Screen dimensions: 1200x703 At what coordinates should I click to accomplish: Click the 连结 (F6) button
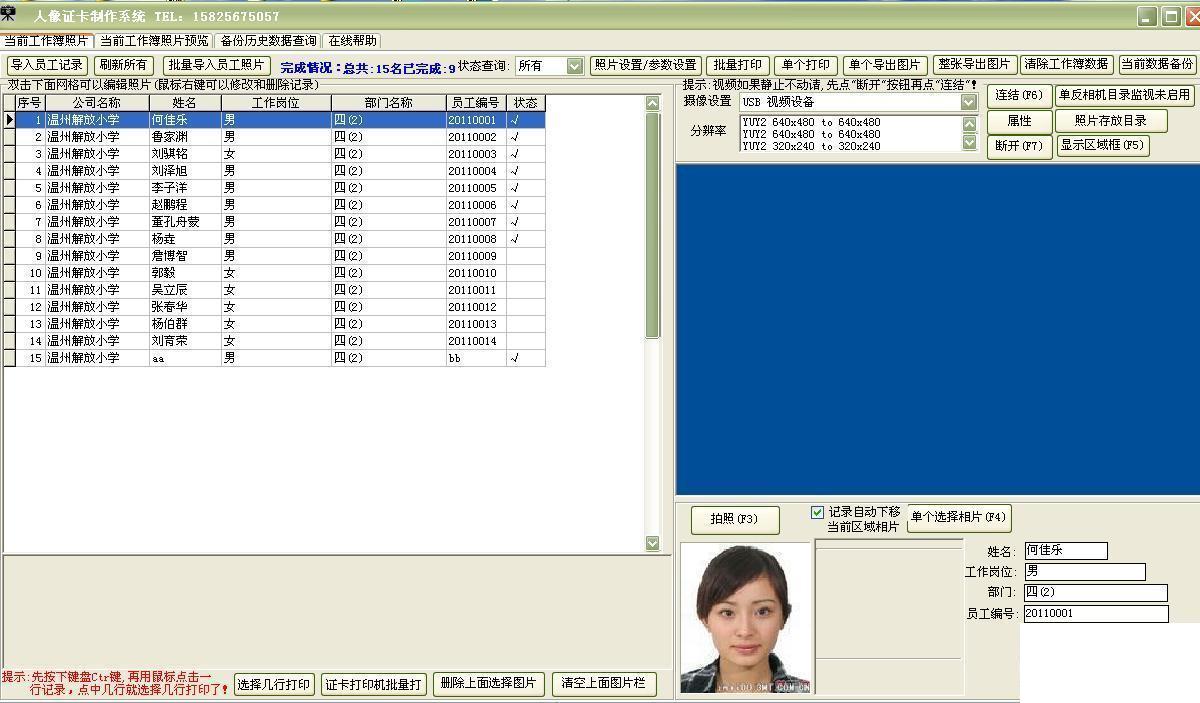point(1019,95)
